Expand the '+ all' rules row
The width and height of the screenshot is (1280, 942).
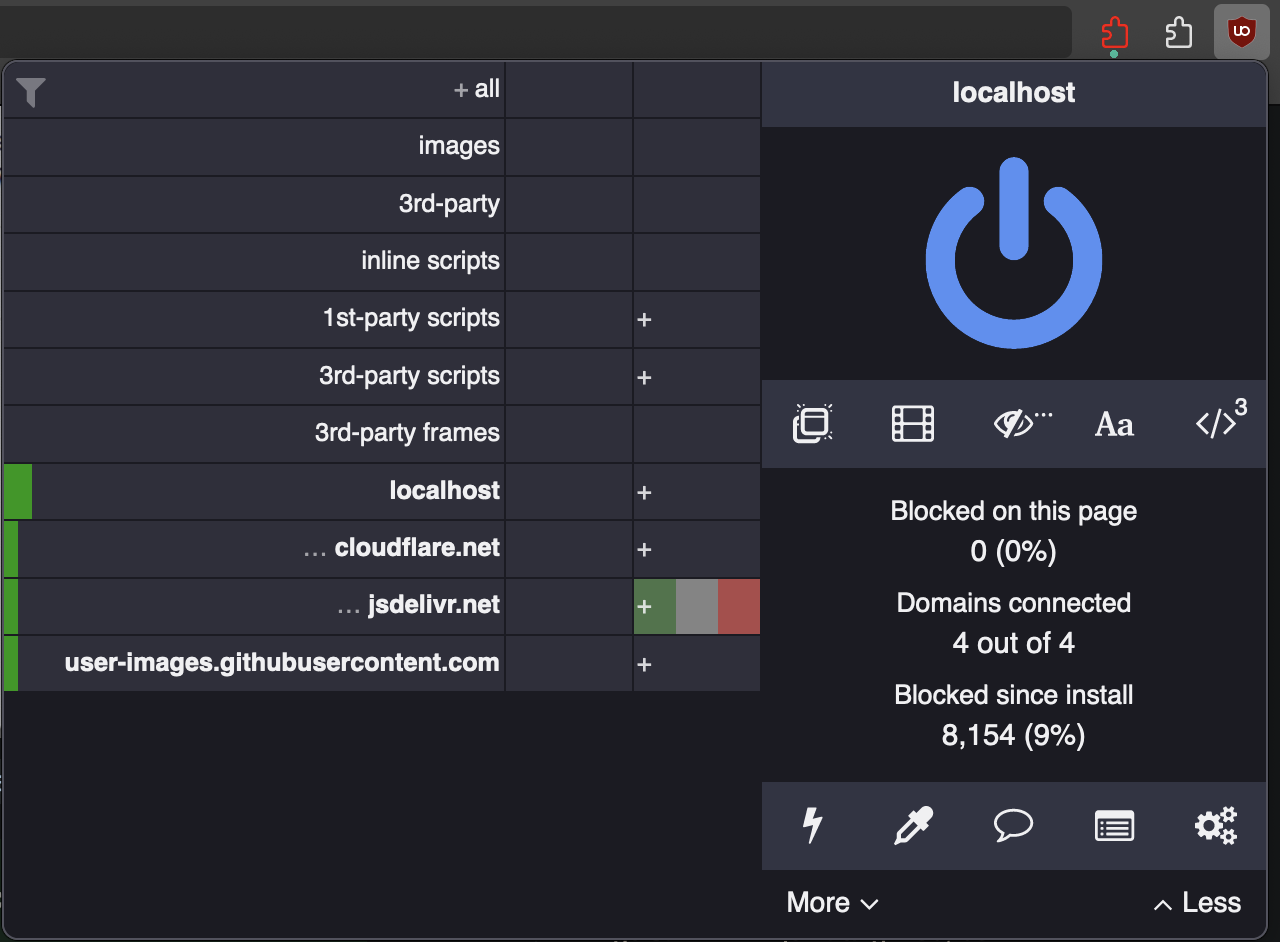[477, 90]
